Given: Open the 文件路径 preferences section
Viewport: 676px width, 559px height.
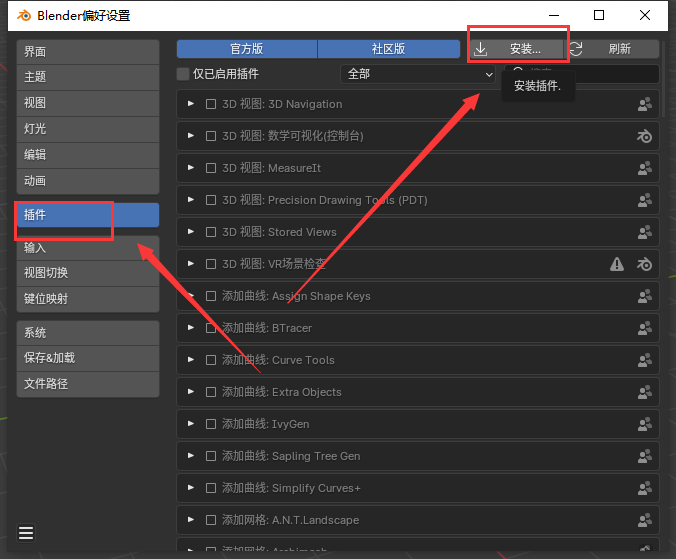Looking at the screenshot, I should tap(88, 384).
